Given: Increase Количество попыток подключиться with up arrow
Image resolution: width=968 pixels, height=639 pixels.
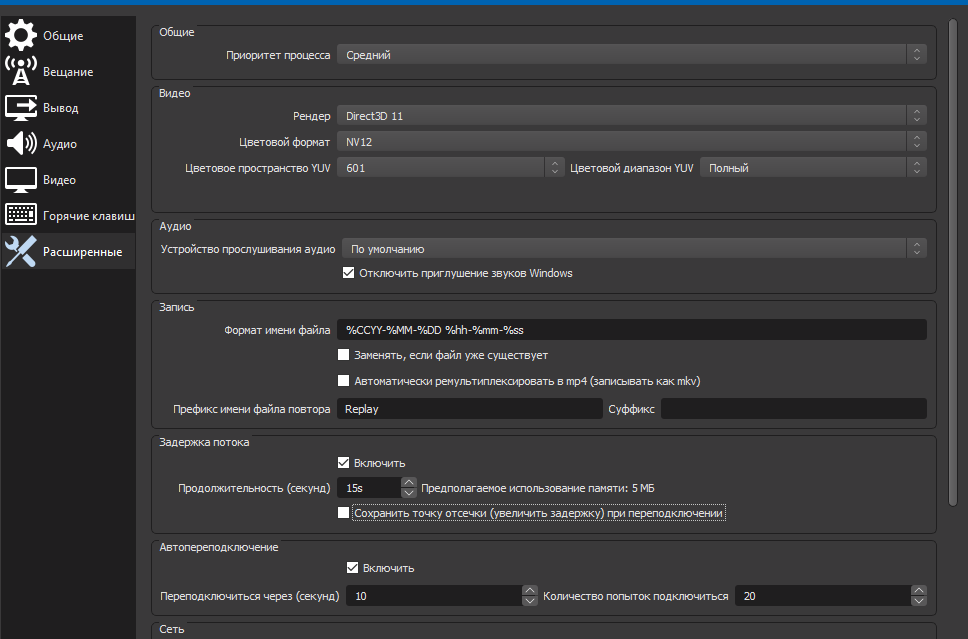Looking at the screenshot, I should point(919,590).
